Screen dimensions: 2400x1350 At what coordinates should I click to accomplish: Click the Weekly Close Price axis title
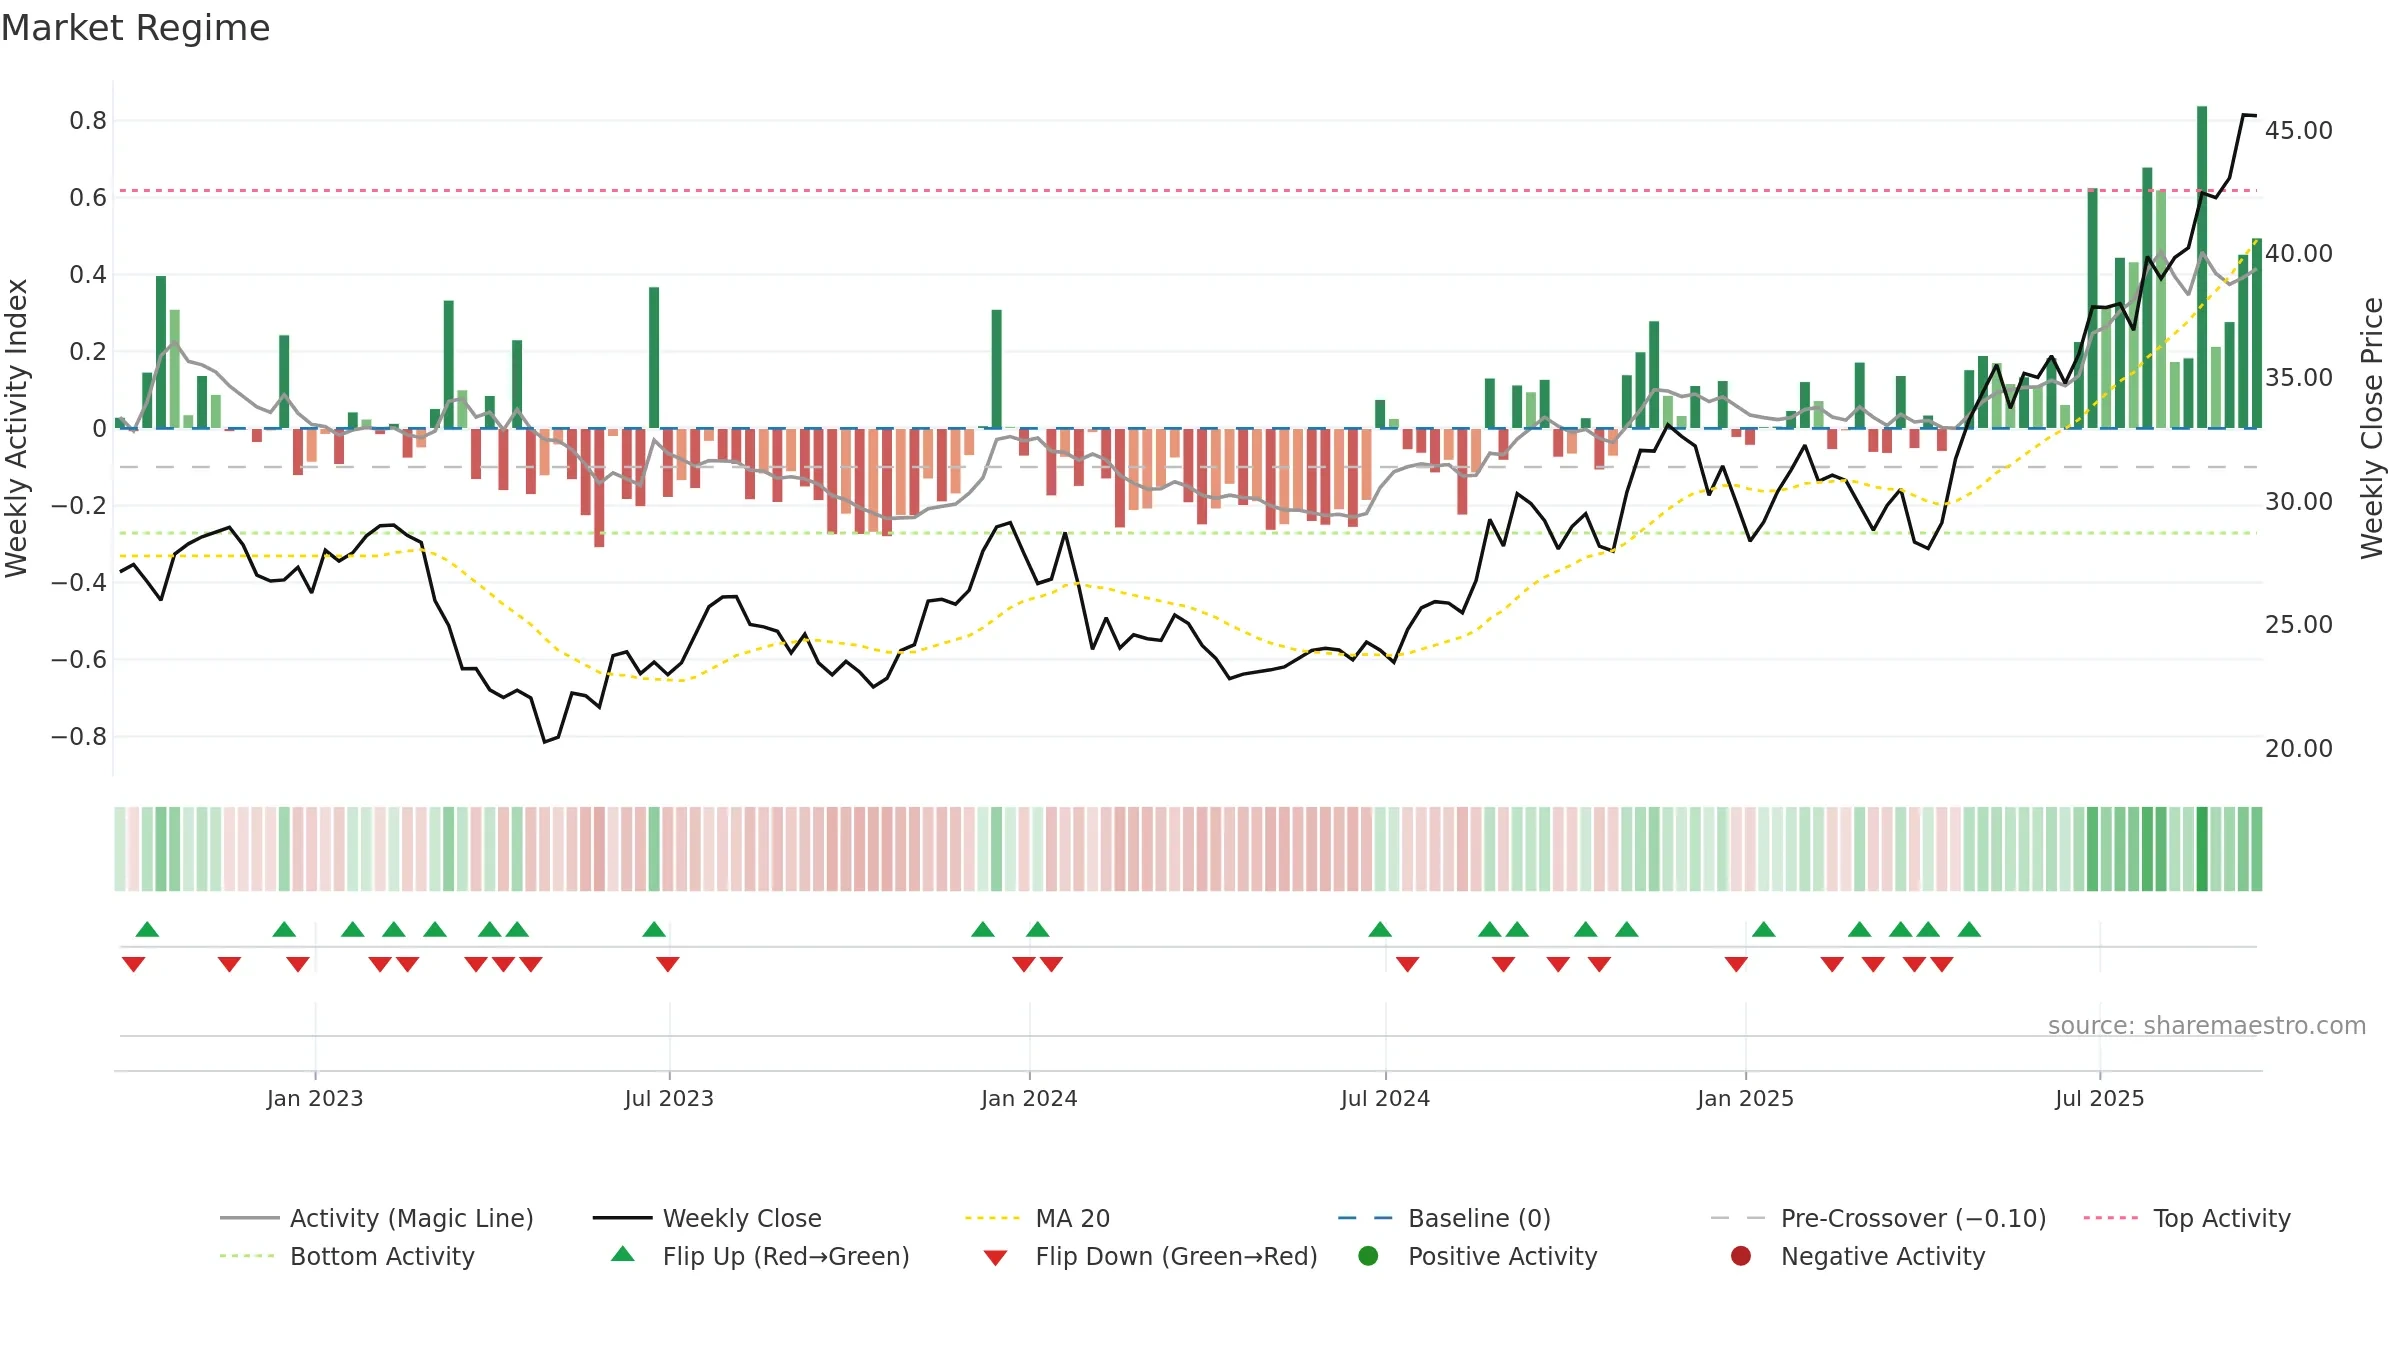pos(2372,428)
